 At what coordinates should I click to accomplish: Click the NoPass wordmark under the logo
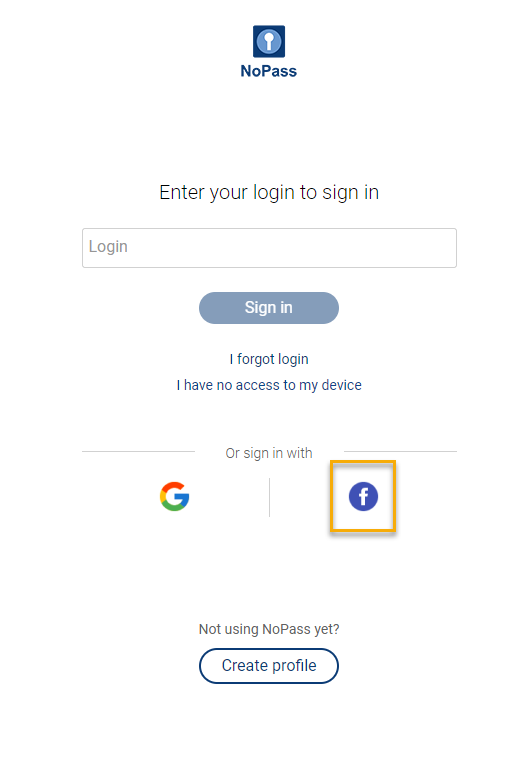(269, 71)
